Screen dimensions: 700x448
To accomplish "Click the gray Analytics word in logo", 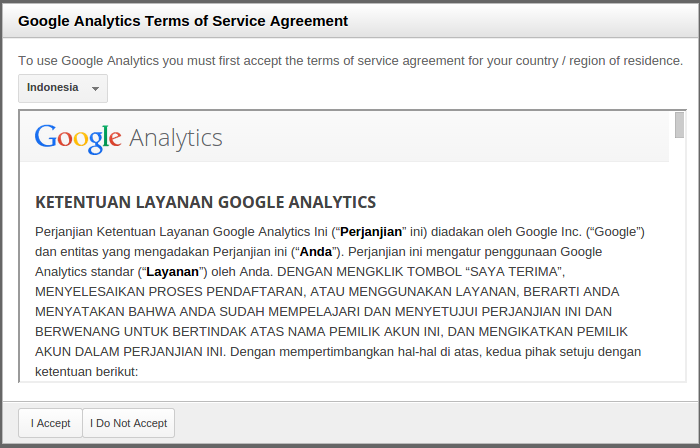I will tap(176, 138).
